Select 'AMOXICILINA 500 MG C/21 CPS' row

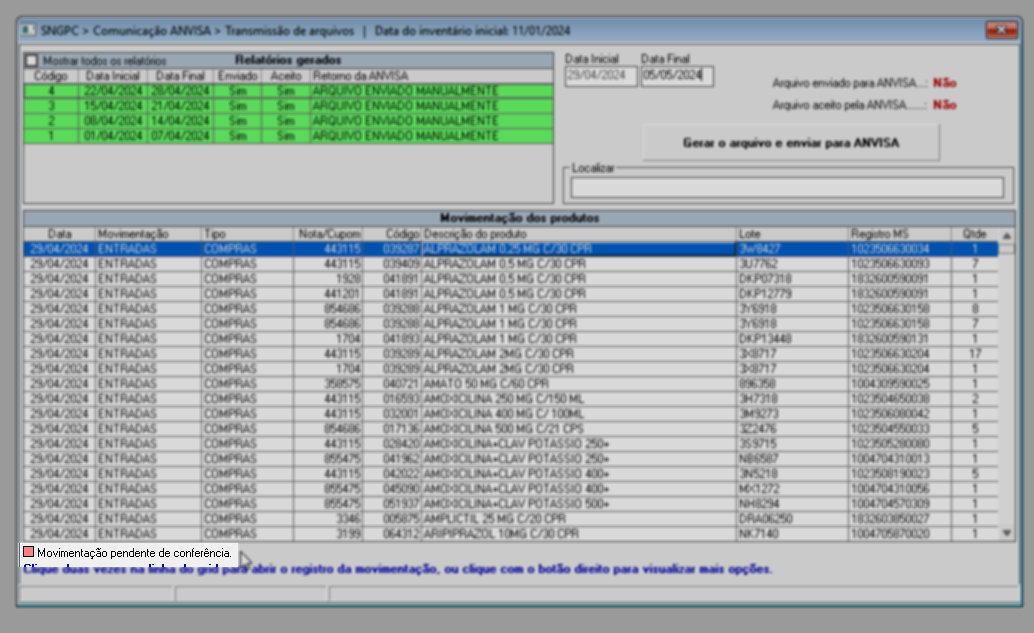(511, 429)
